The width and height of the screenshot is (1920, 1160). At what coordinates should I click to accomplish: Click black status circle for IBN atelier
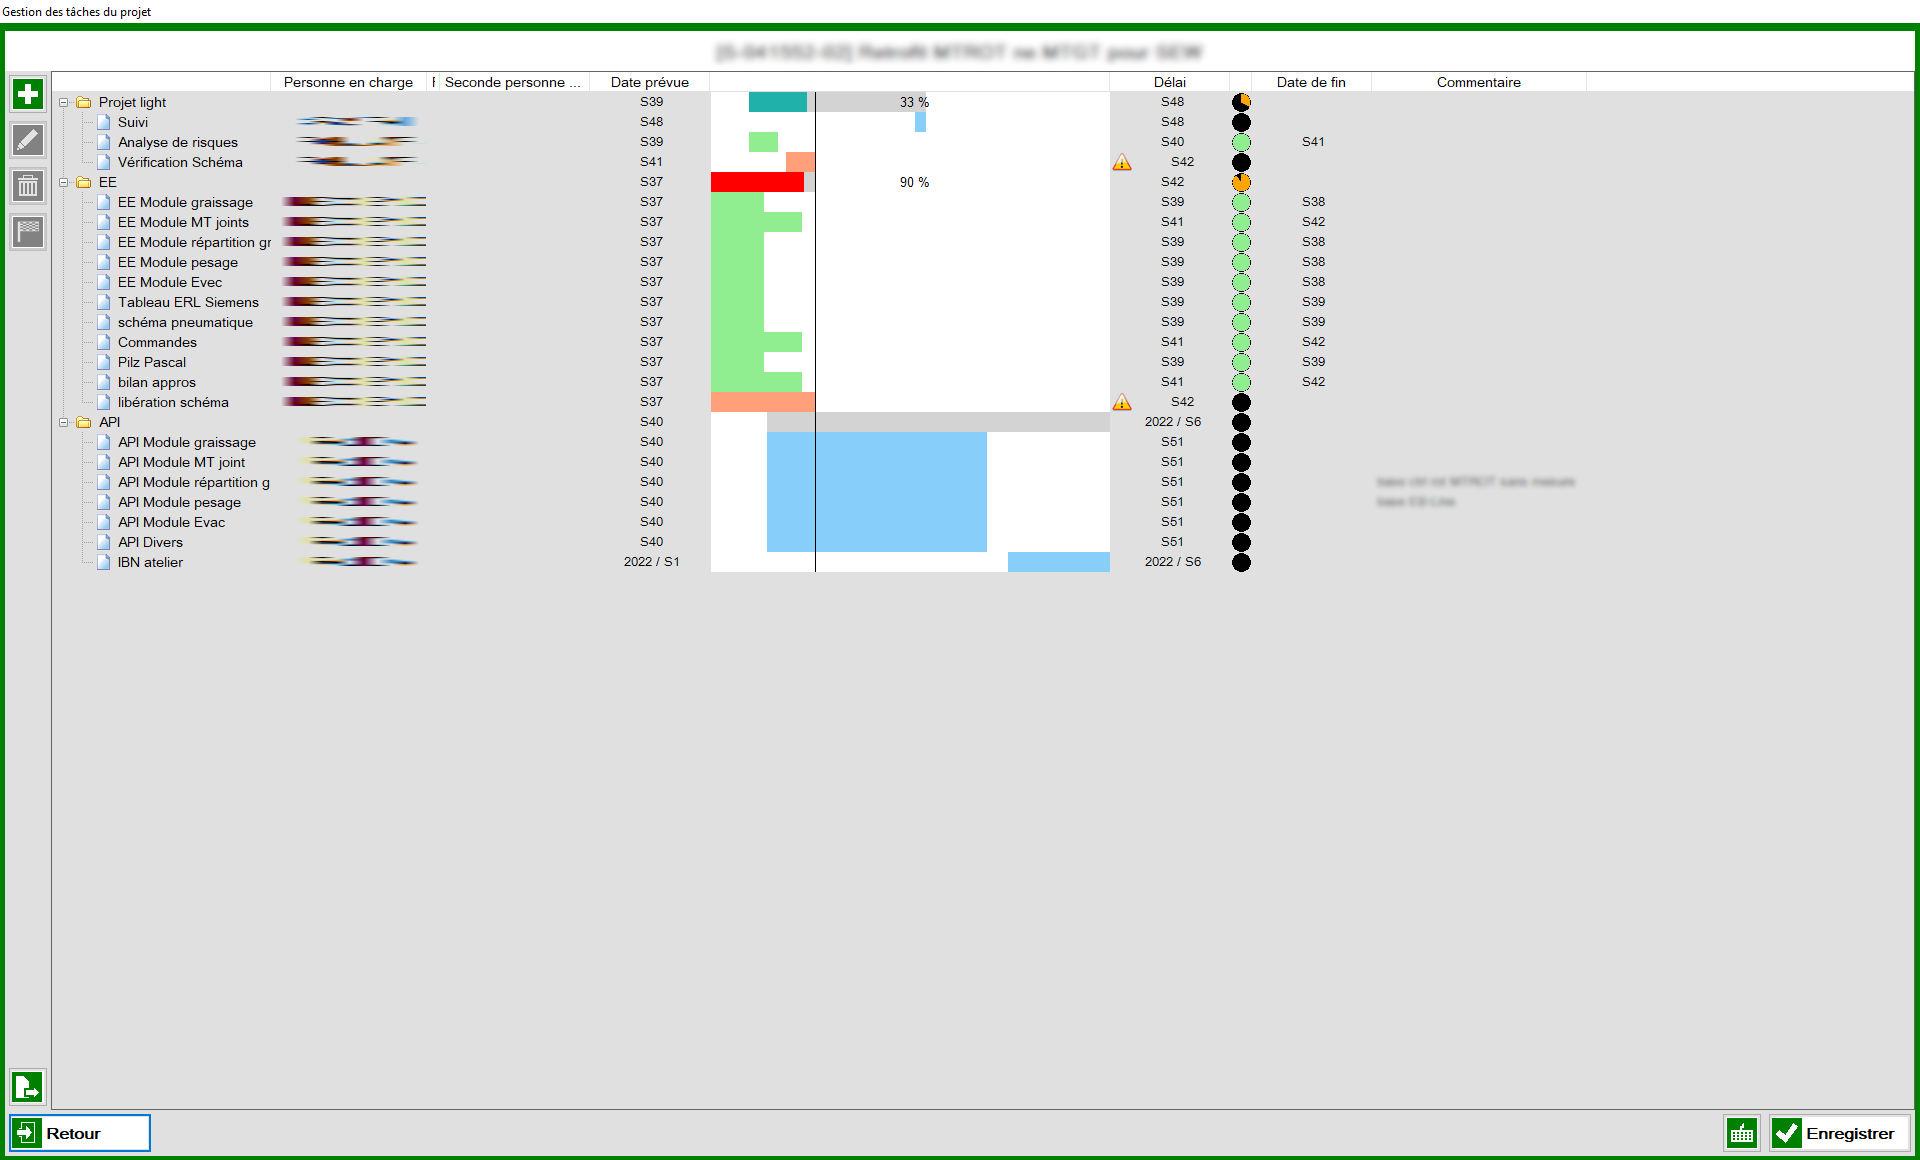(1241, 562)
